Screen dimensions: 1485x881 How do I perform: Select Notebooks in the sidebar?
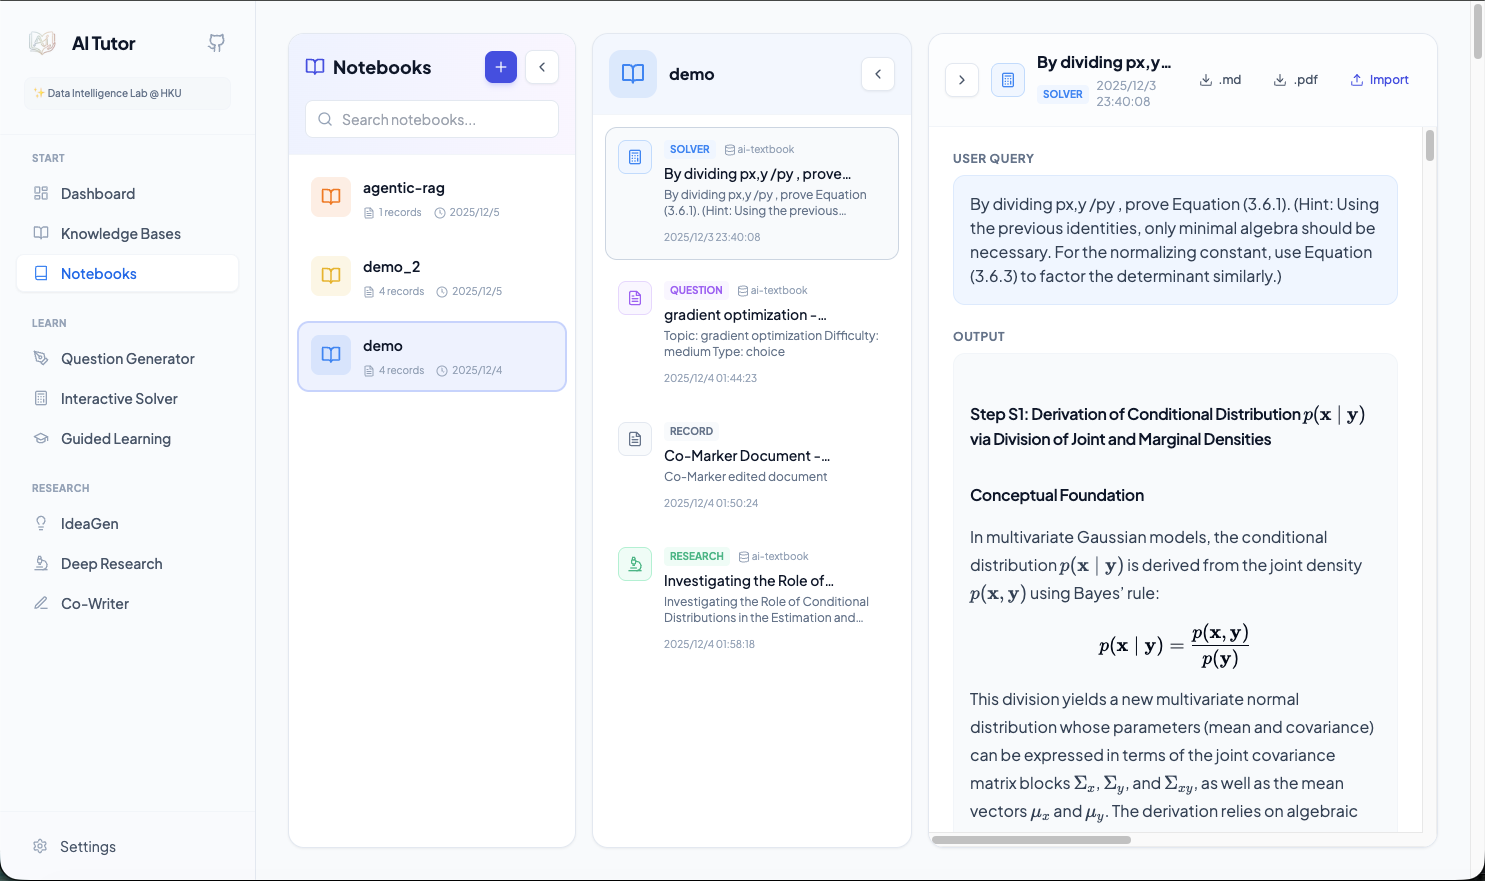pyautogui.click(x=99, y=273)
